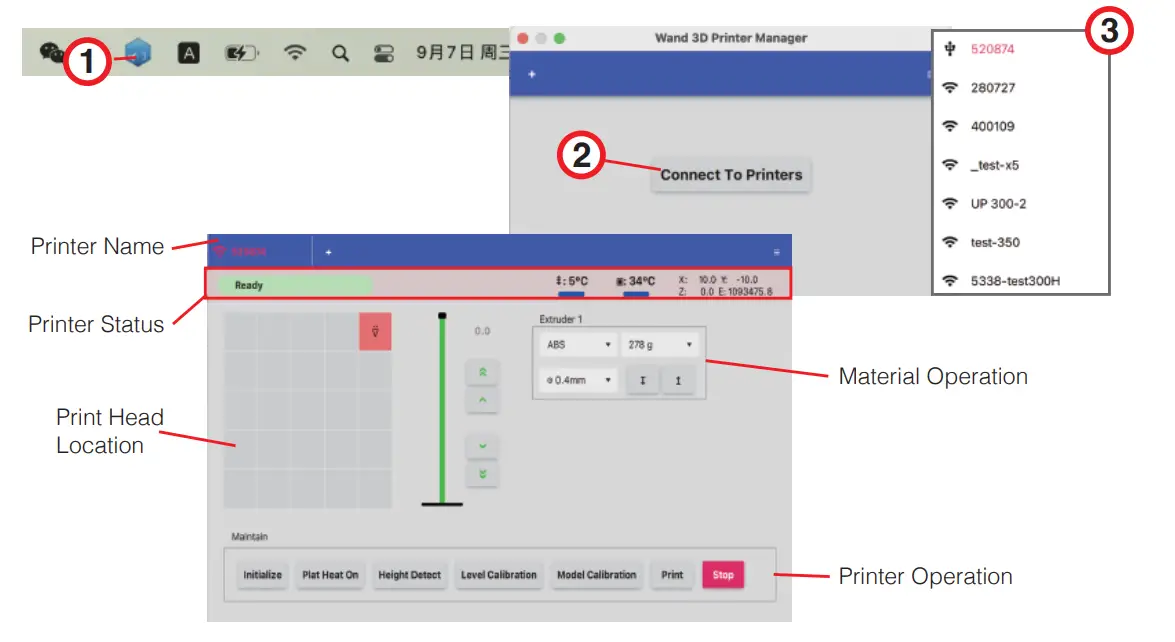Open the 0.4mm nozzle diameter dropdown
Screen dimensions: 1175x642
[577, 380]
